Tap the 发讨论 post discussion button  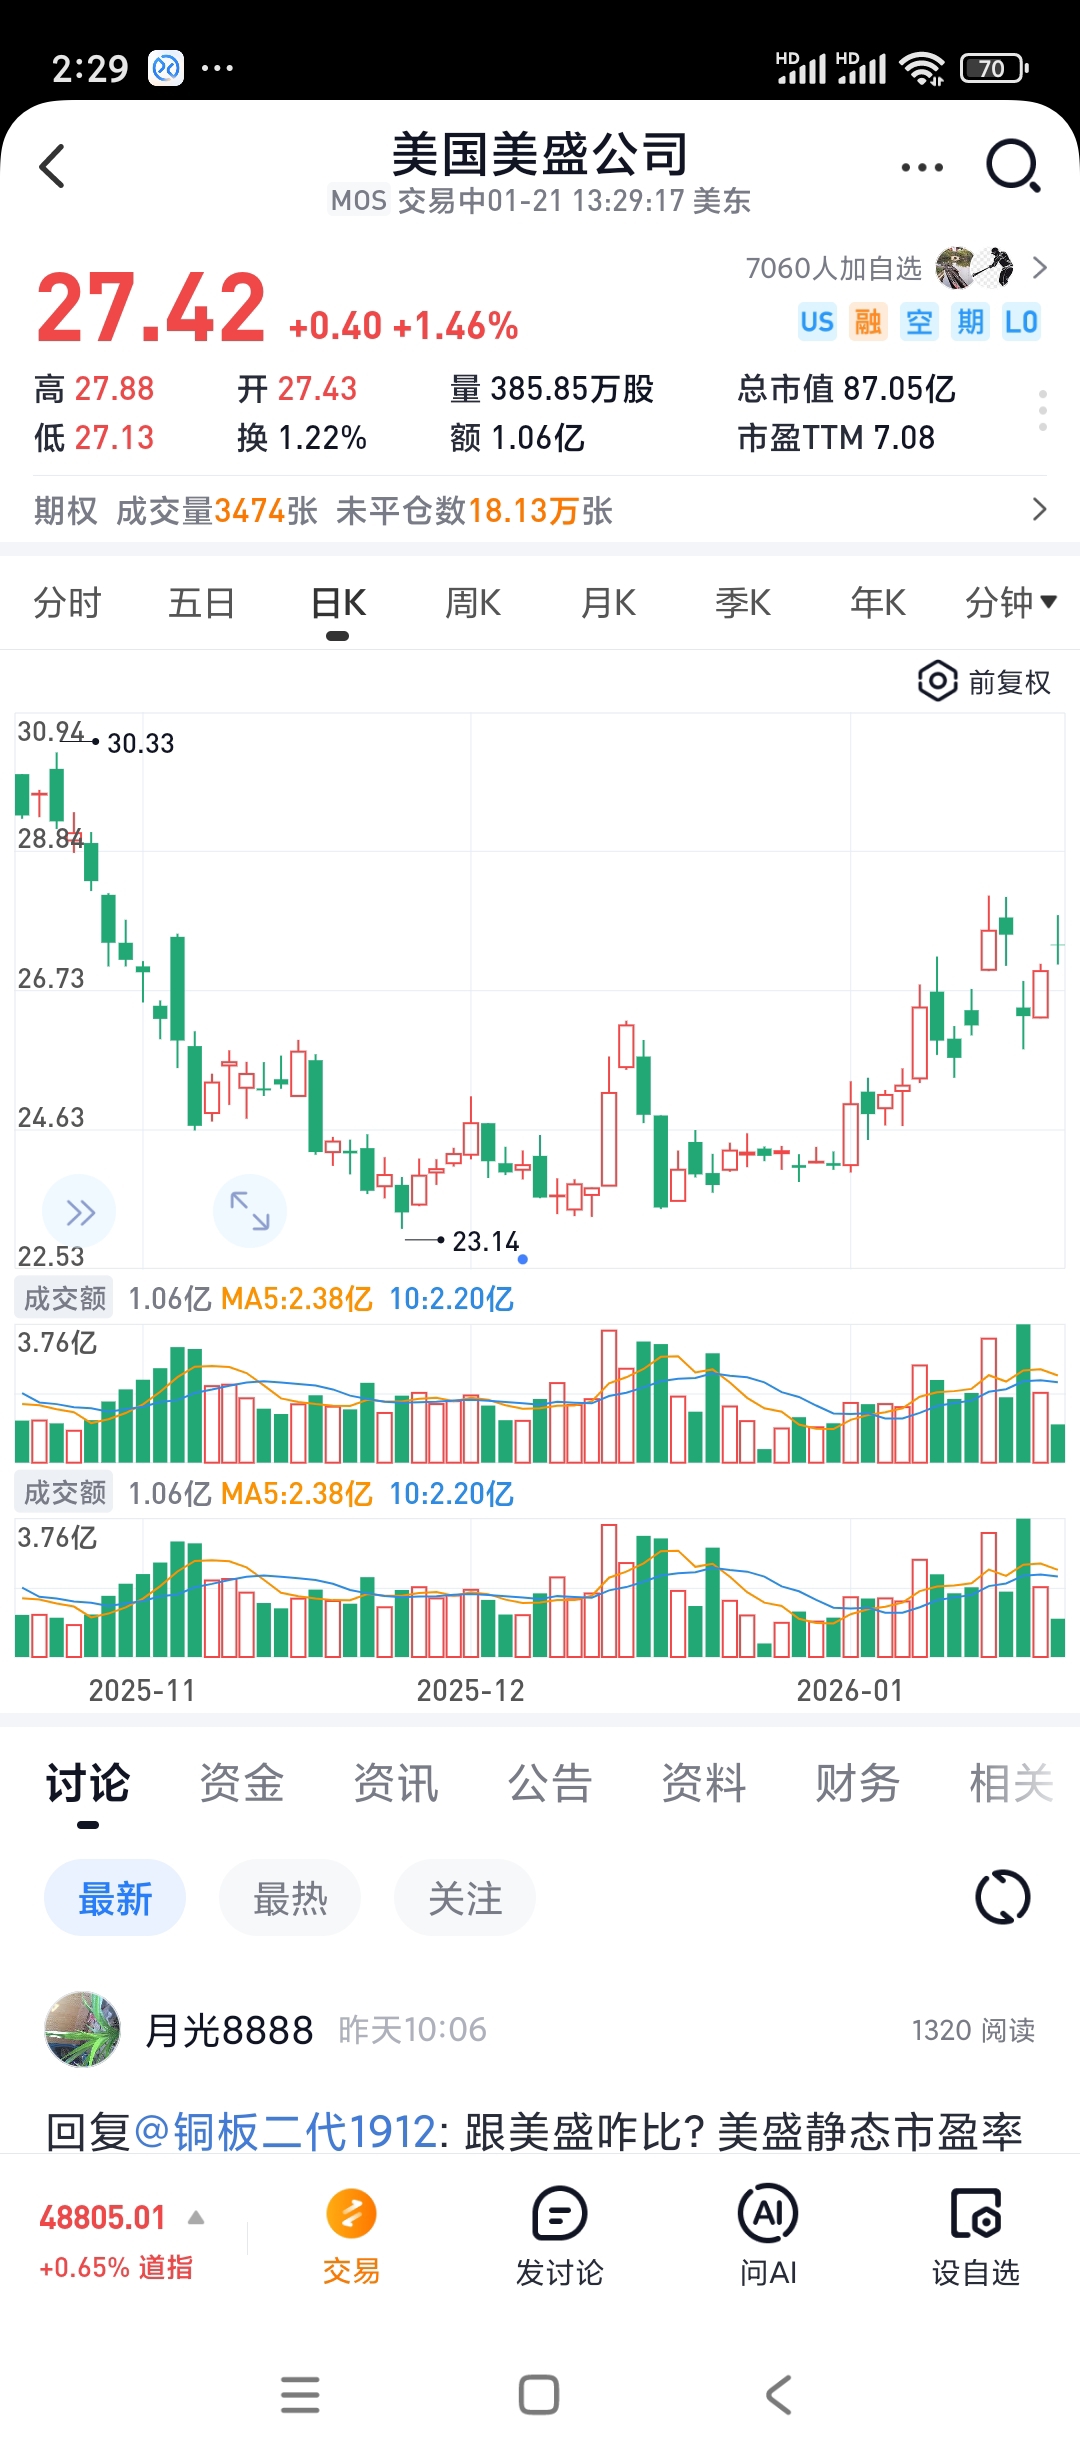pyautogui.click(x=559, y=2238)
